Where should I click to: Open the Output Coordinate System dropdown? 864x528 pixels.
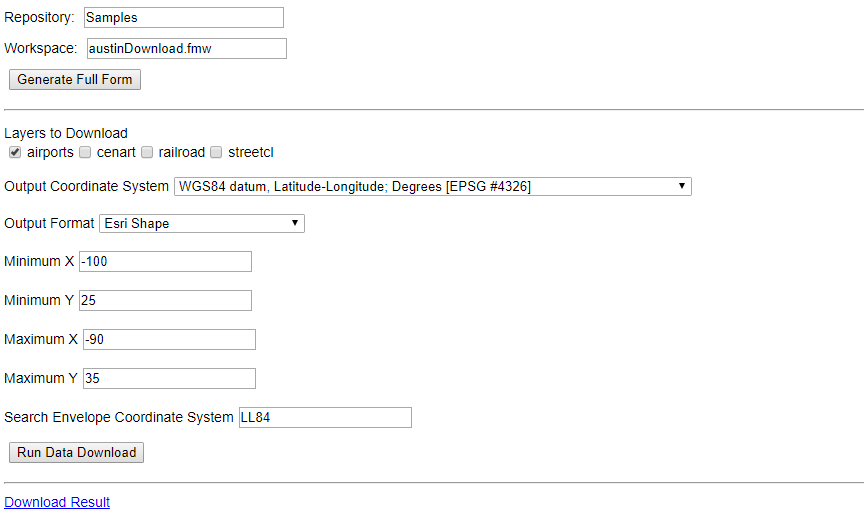point(432,186)
